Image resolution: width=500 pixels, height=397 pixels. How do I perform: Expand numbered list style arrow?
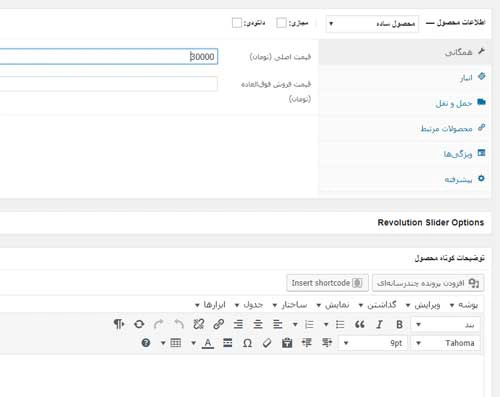pyautogui.click(x=295, y=324)
